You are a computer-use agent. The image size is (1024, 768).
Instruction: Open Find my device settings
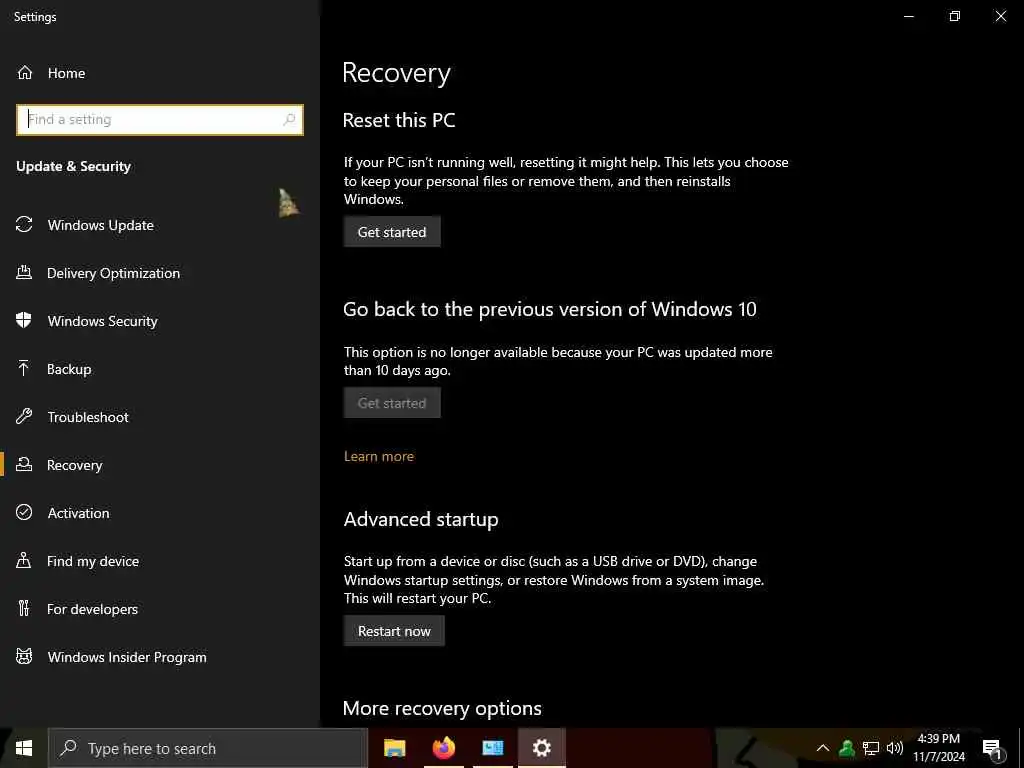tap(160, 560)
